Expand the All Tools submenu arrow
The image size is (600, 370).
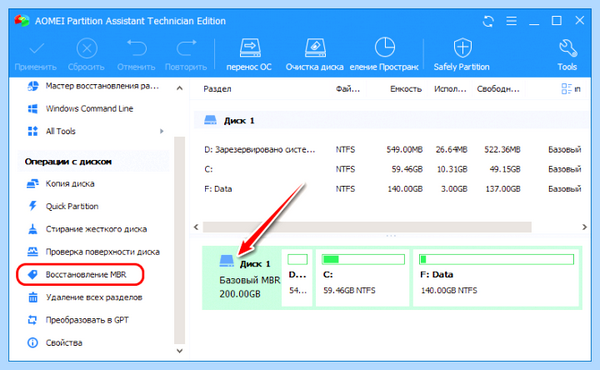point(161,131)
